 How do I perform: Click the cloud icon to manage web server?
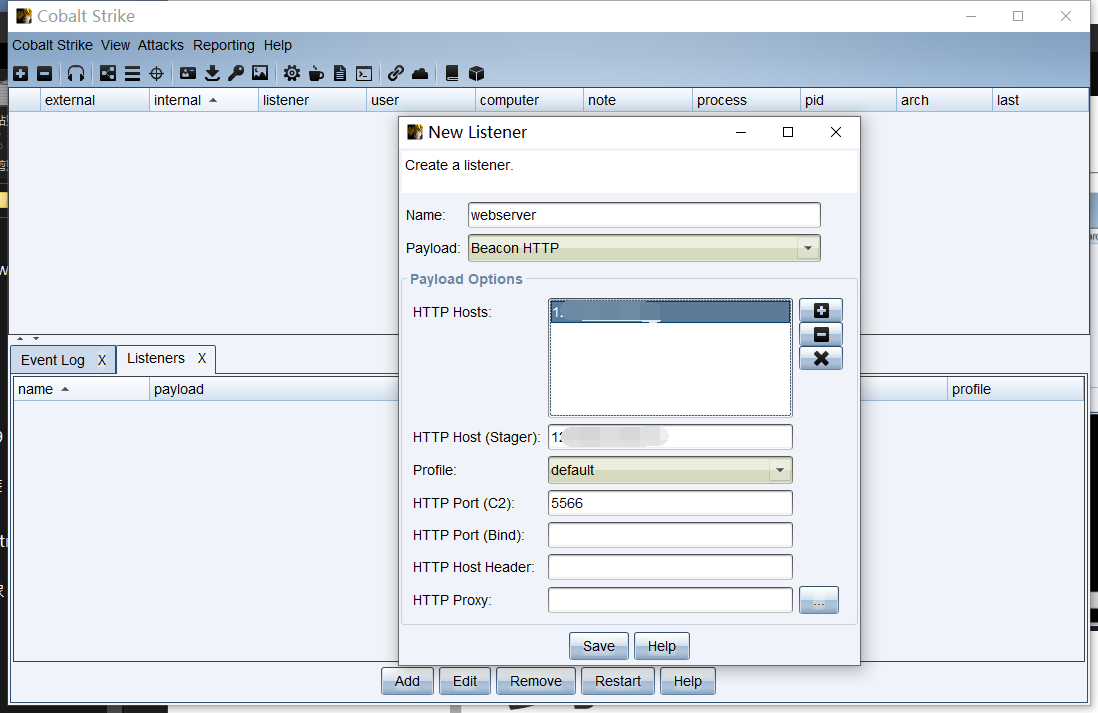tap(420, 73)
